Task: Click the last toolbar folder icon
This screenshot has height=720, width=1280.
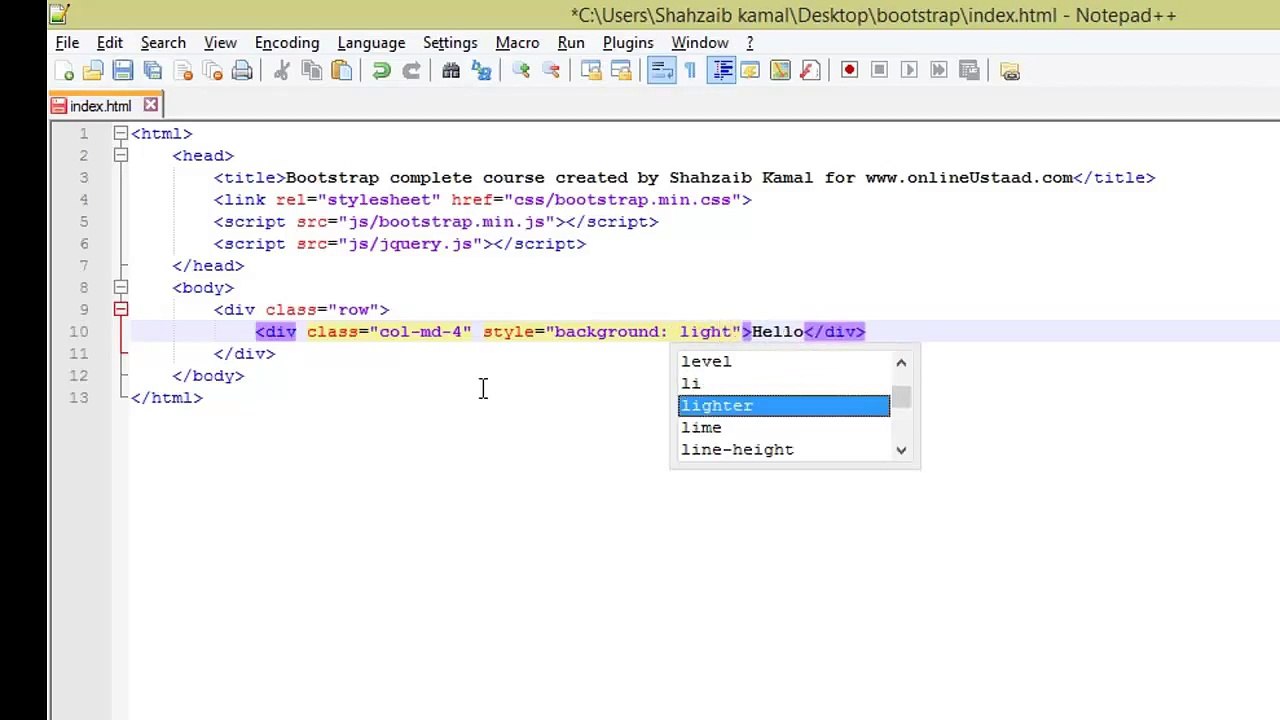Action: point(1009,71)
